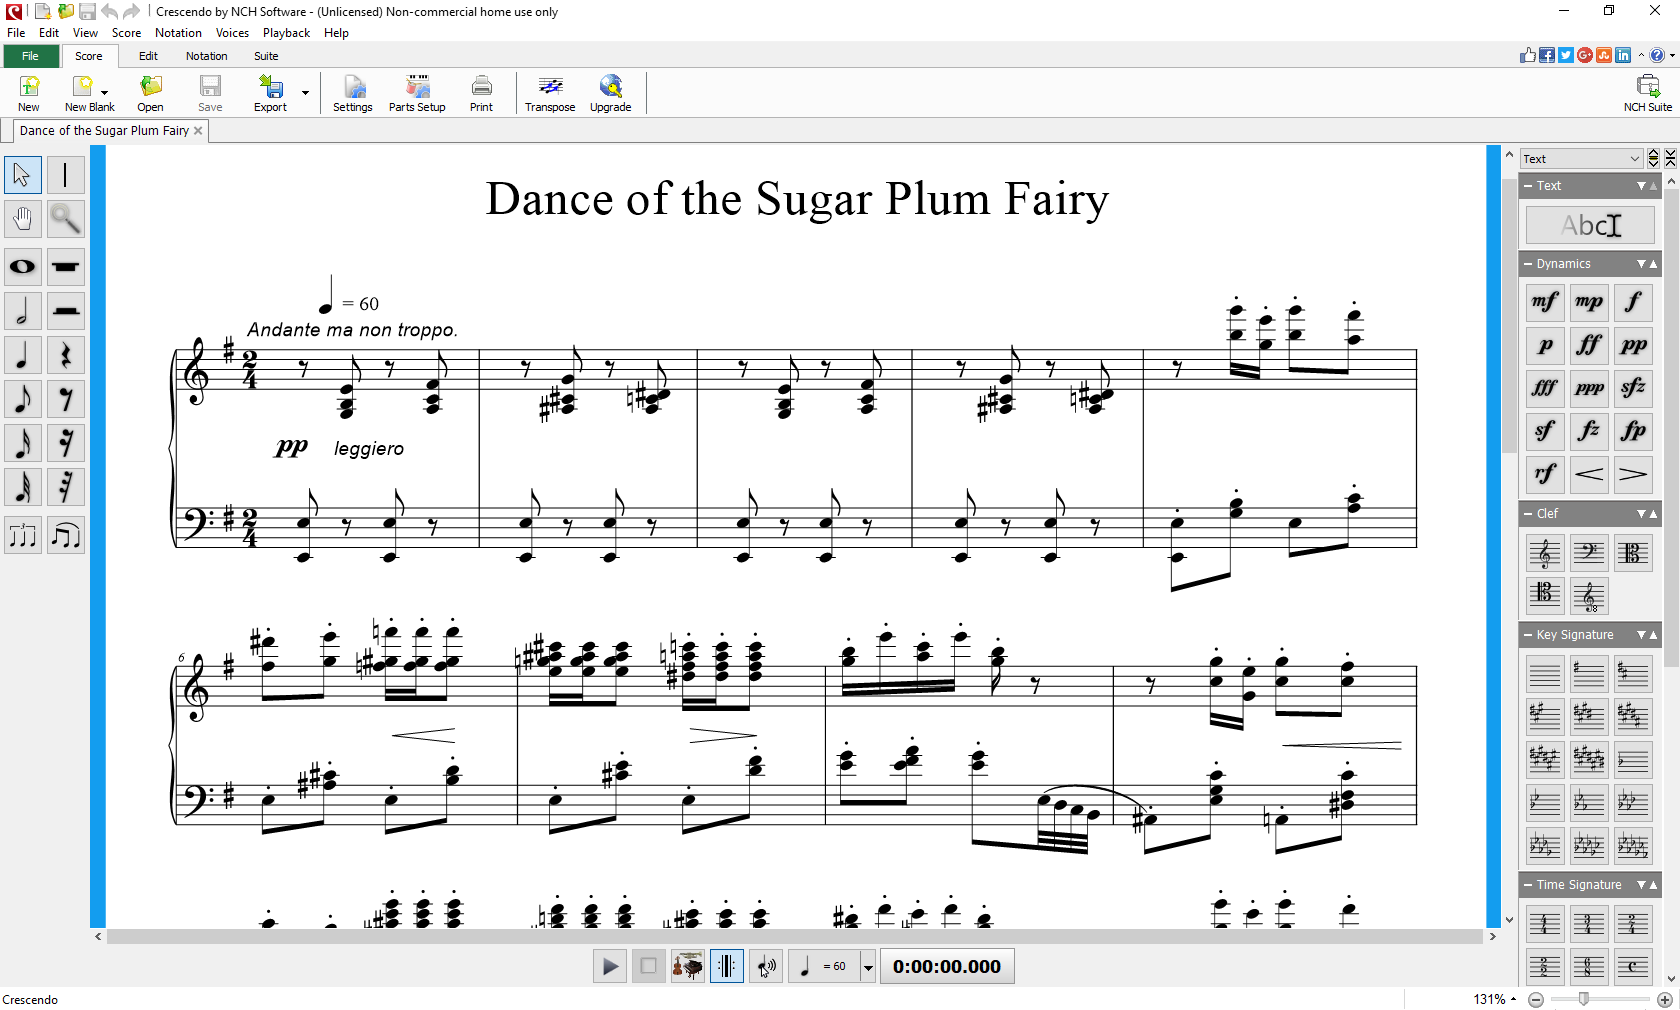This screenshot has width=1680, height=1010.
Task: Open the Transpose tool
Action: coord(549,93)
